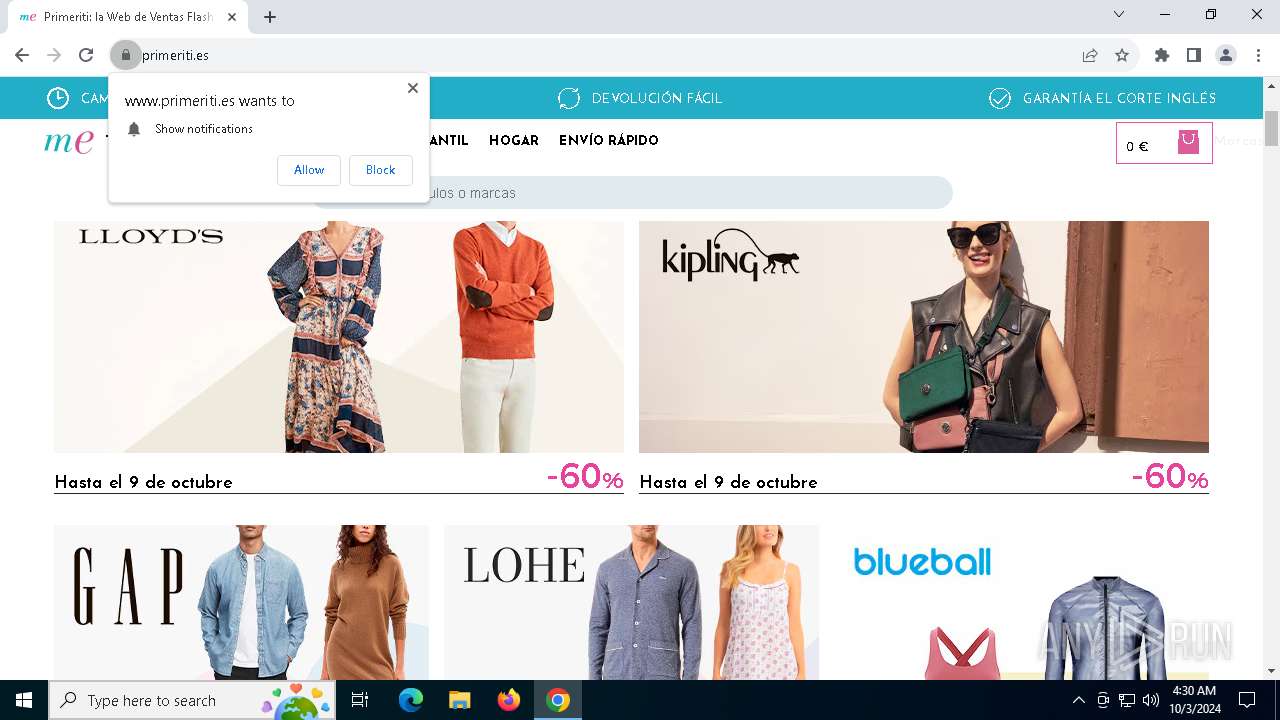Open the GAP sale banner
The height and width of the screenshot is (720, 1280).
pos(241,602)
